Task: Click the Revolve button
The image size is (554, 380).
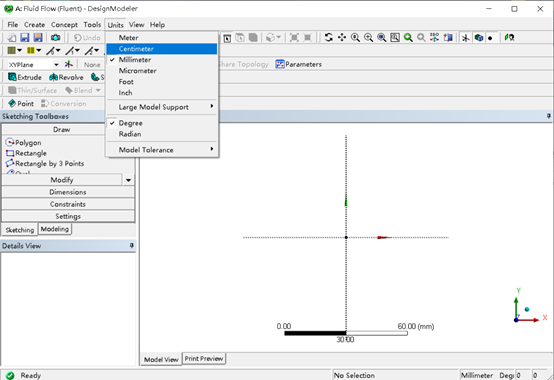Action: (x=66, y=77)
